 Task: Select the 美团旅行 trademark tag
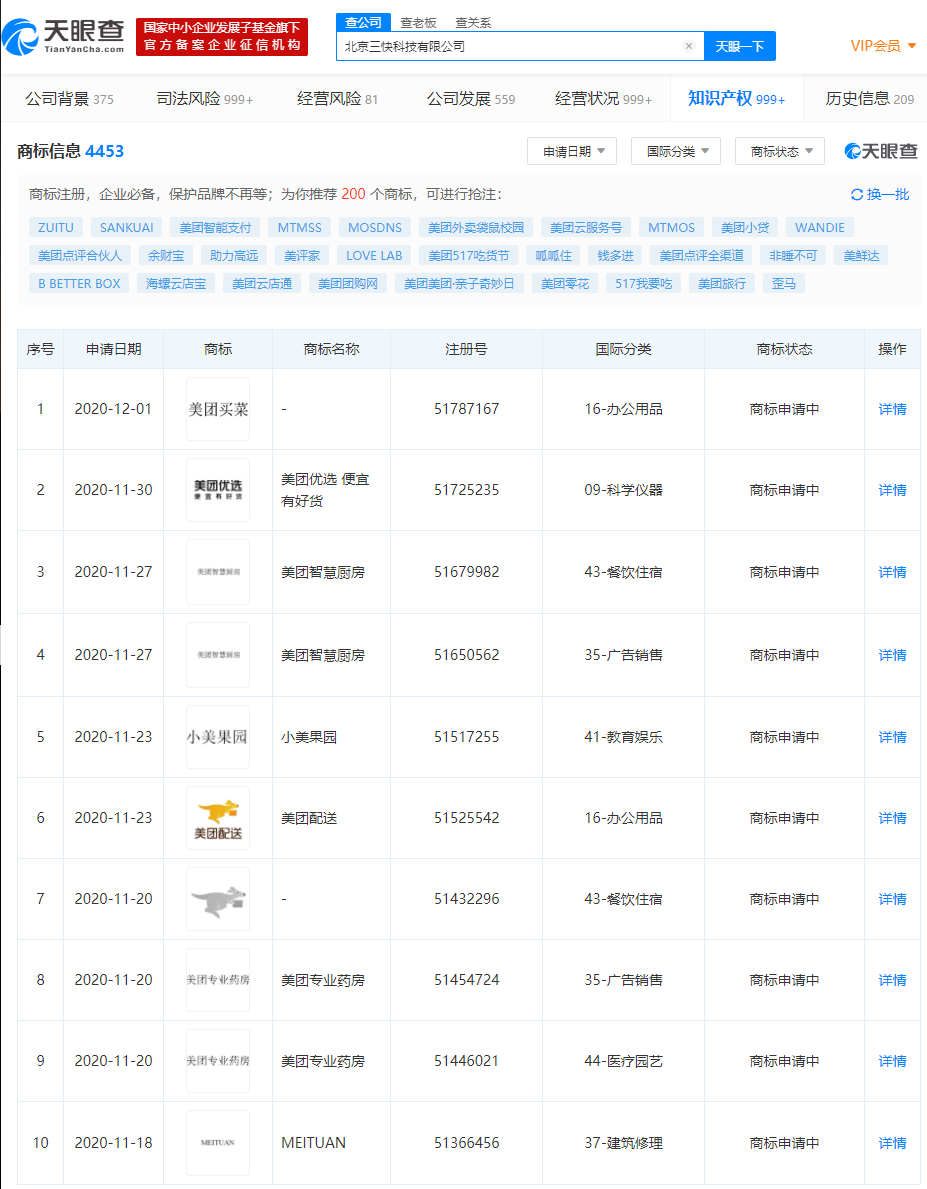(722, 284)
